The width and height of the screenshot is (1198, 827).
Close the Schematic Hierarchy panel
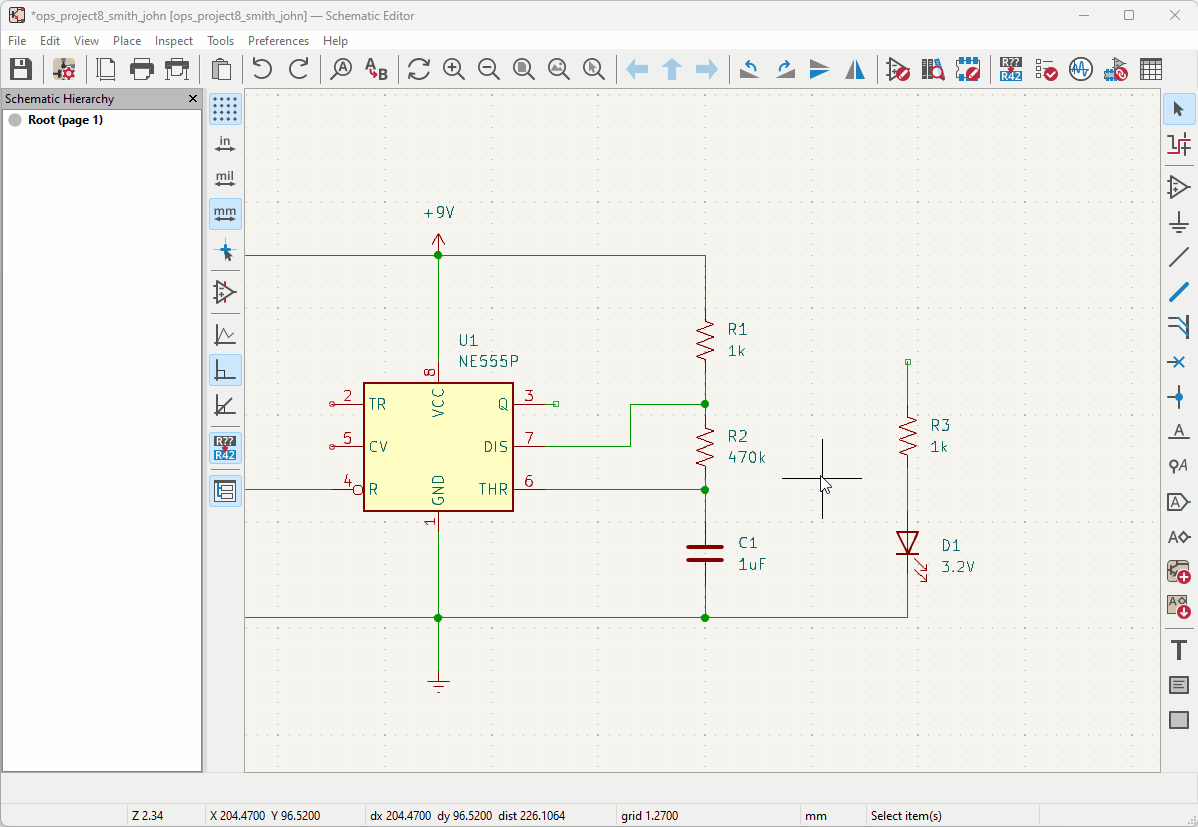coord(193,99)
